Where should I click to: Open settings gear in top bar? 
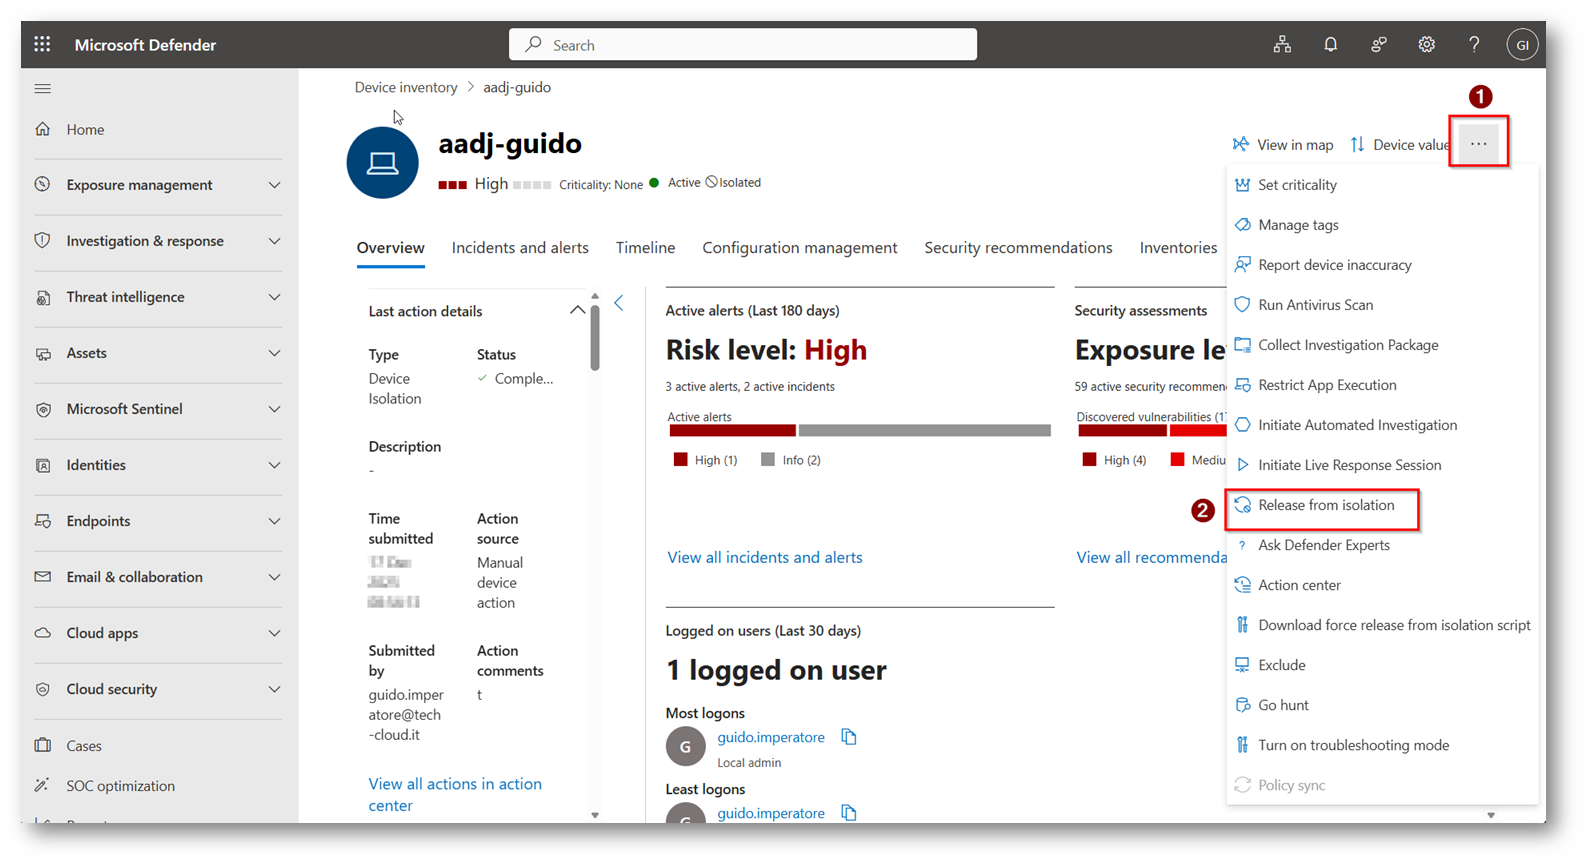[x=1426, y=44]
